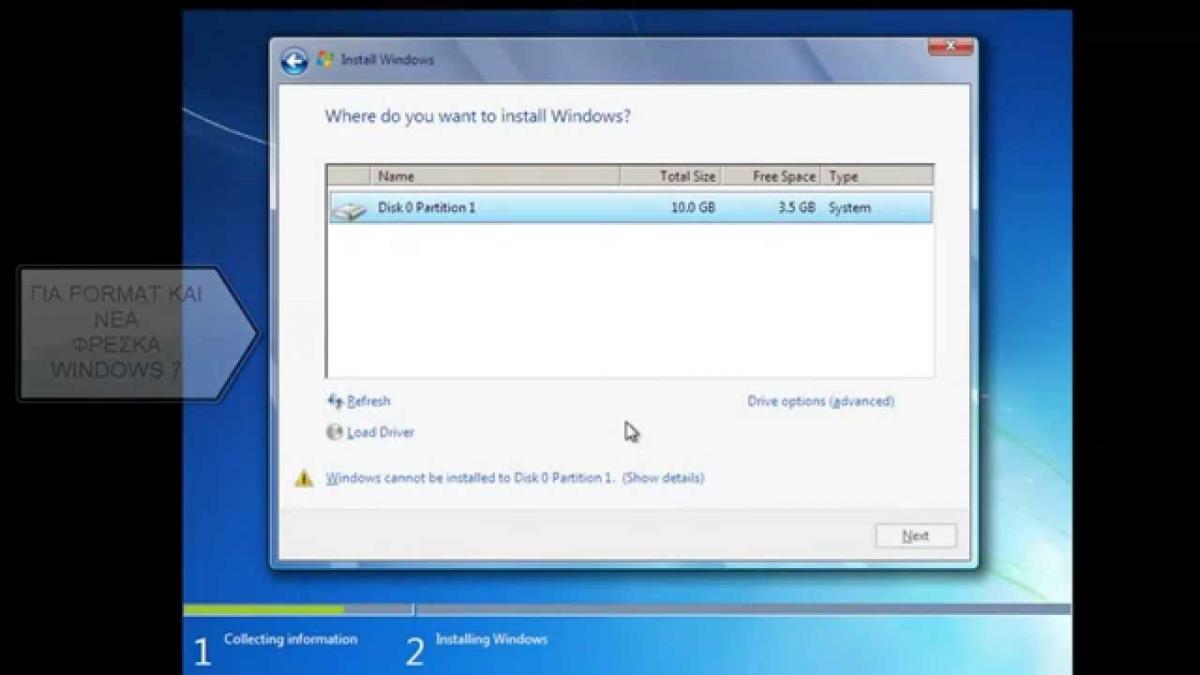1200x675 pixels.
Task: Click the 3.5 GB free space value
Action: 795,208
